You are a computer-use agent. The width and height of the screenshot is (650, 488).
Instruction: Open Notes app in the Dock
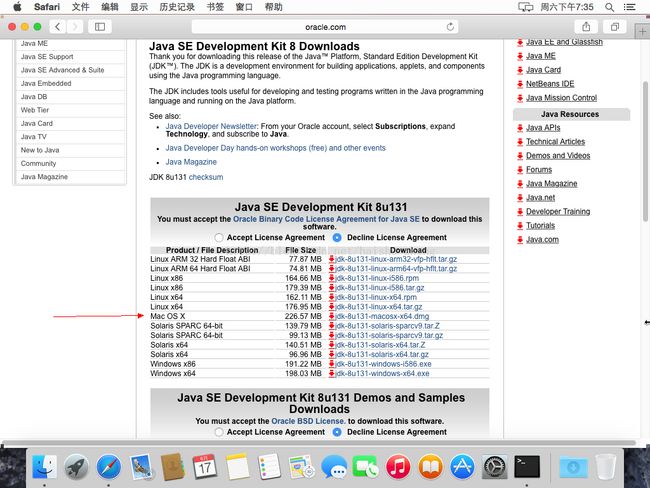point(237,466)
